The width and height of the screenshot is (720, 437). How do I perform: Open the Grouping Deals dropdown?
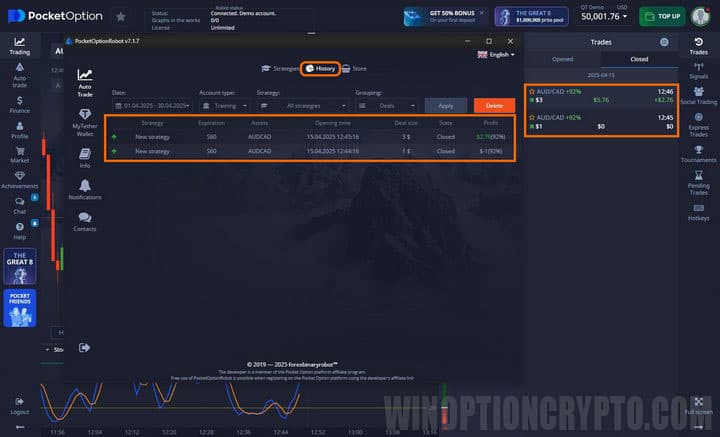pyautogui.click(x=387, y=106)
